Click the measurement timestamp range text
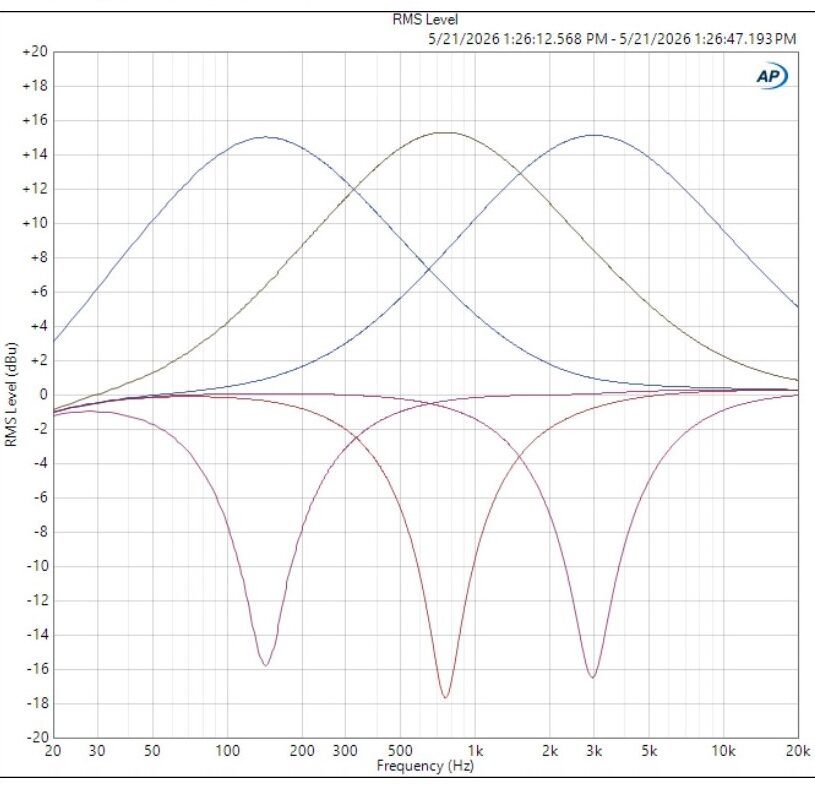The width and height of the screenshot is (815, 794). point(612,39)
